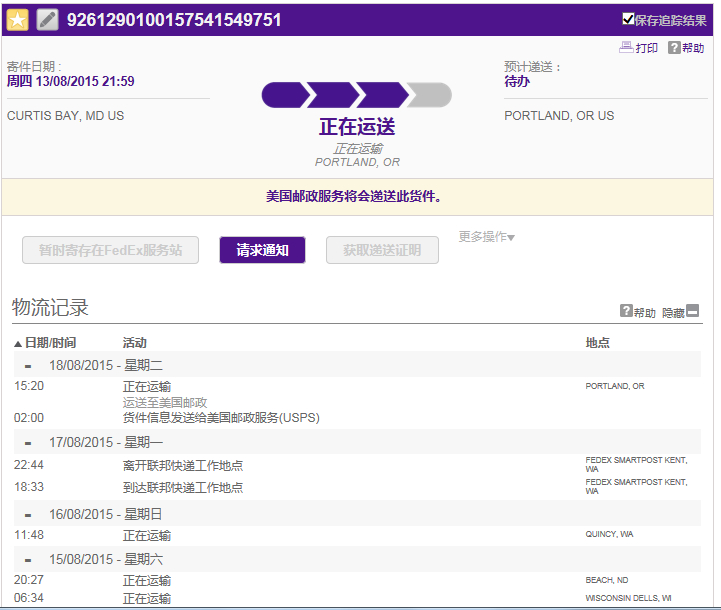Click the 11:48 time entry
This screenshot has width=721, height=610.
29,535
